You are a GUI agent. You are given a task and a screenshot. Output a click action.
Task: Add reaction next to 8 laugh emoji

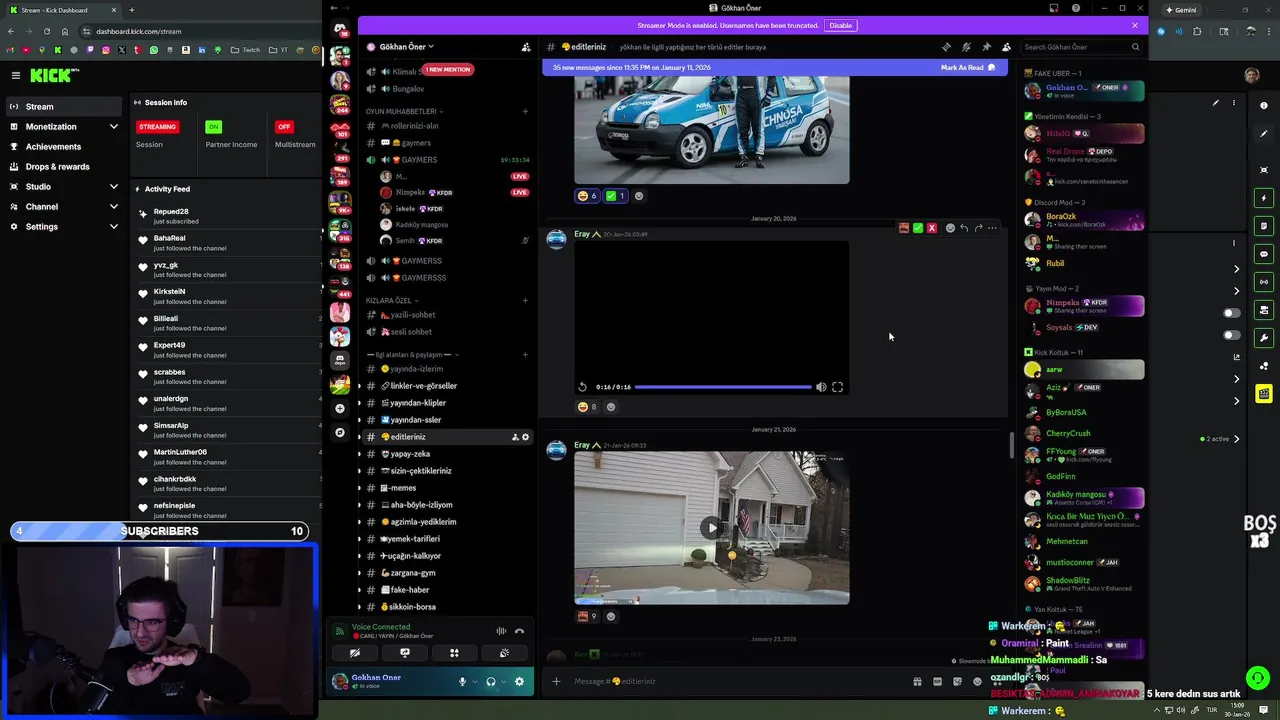tap(611, 407)
